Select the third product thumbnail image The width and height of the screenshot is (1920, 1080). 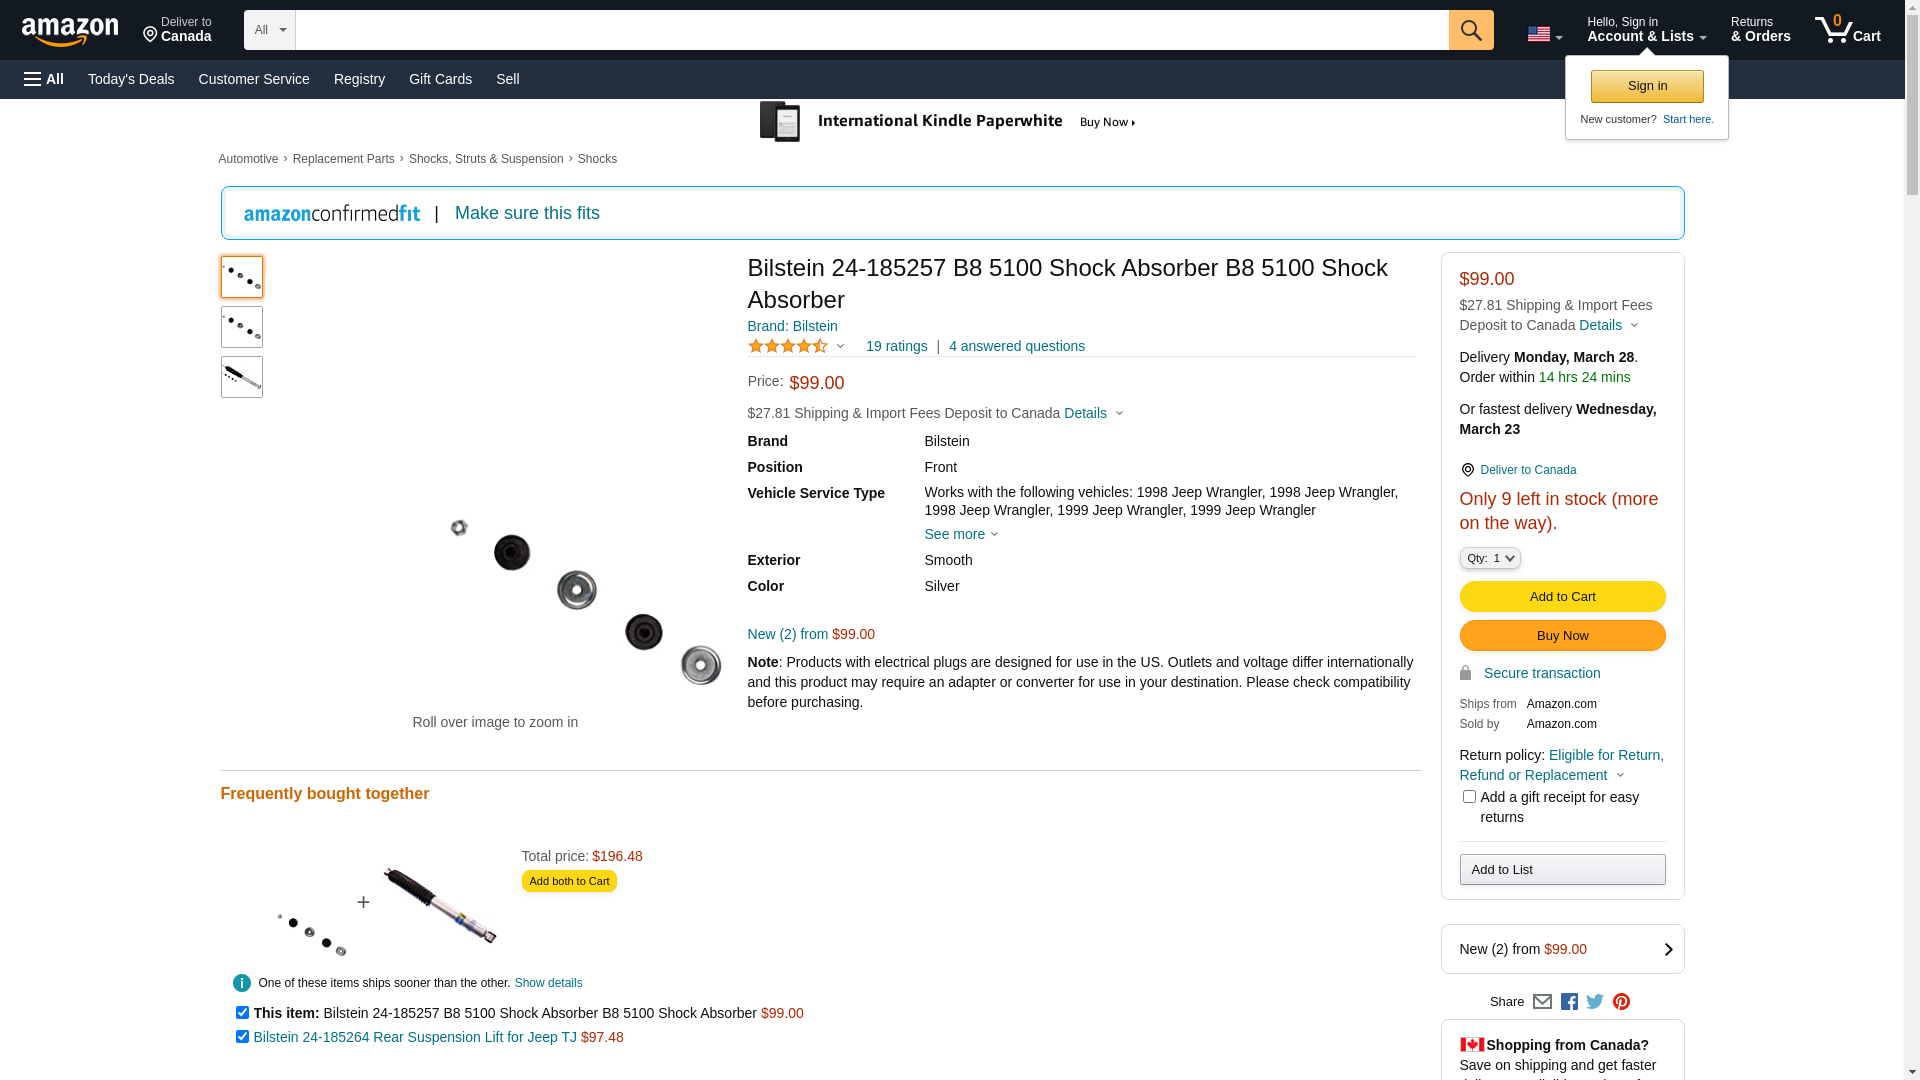242,377
